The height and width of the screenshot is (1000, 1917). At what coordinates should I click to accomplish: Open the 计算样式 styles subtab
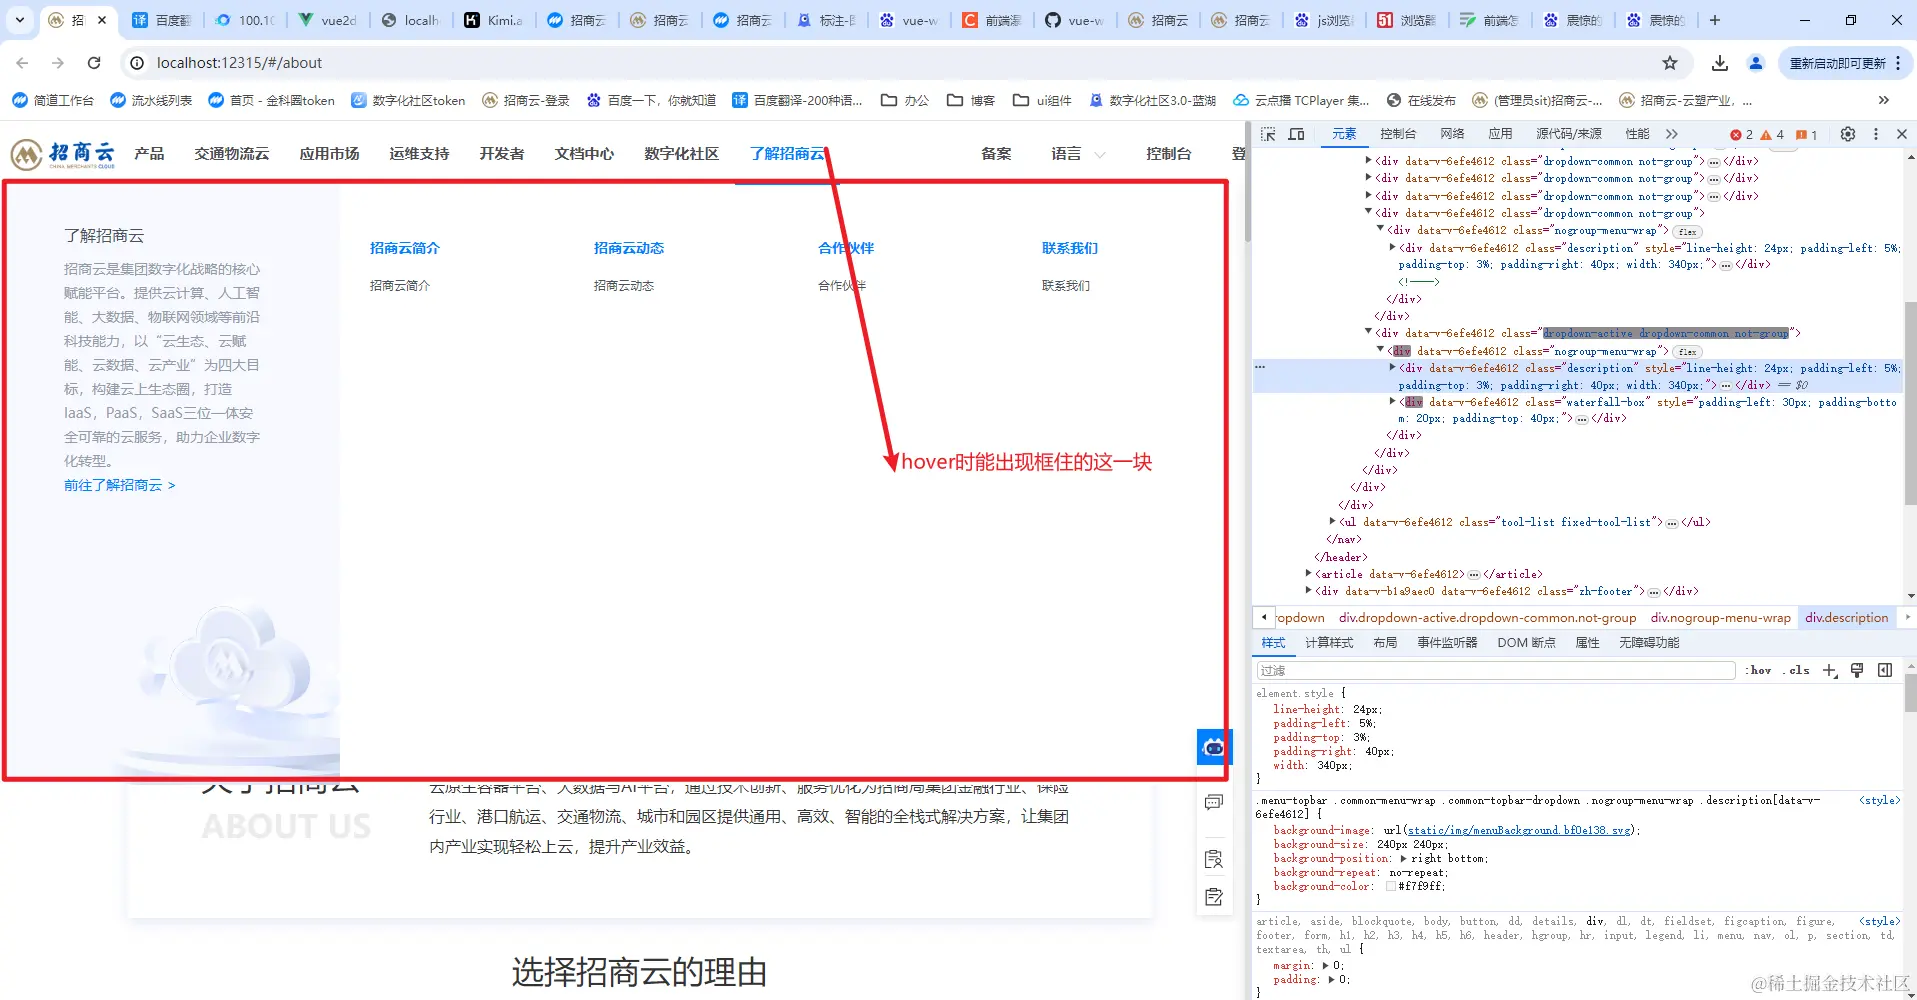[1328, 643]
